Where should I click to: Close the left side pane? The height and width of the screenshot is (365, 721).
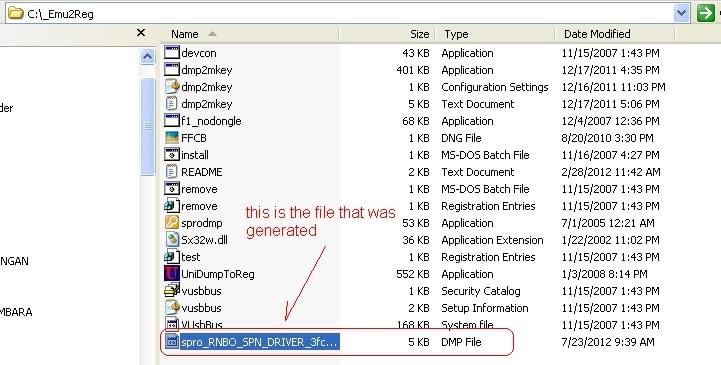click(x=141, y=33)
